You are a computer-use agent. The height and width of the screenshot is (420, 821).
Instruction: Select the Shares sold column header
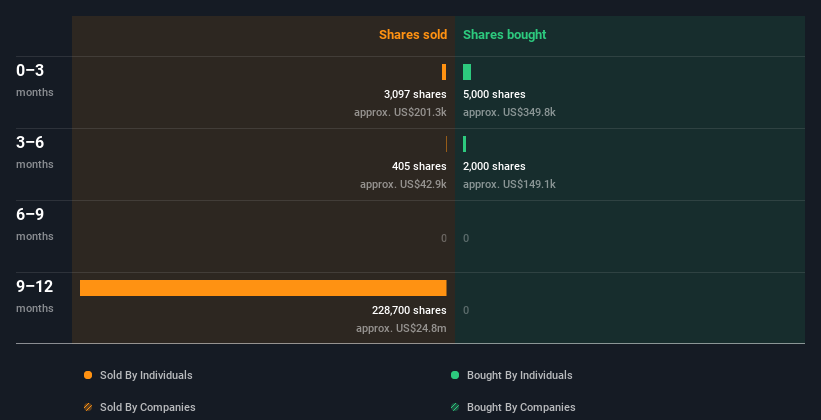coord(412,35)
